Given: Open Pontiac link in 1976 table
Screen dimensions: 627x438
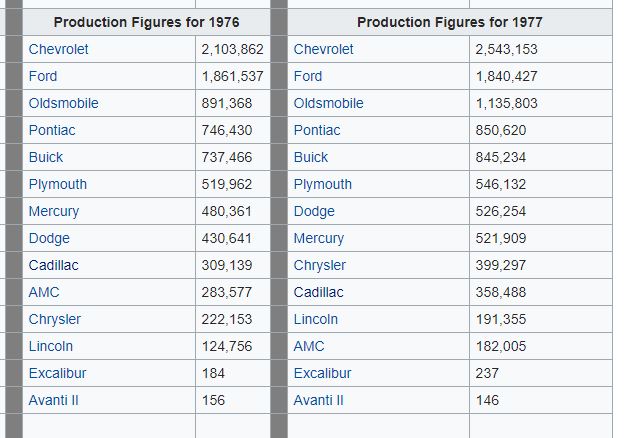Looking at the screenshot, I should pos(52,130).
